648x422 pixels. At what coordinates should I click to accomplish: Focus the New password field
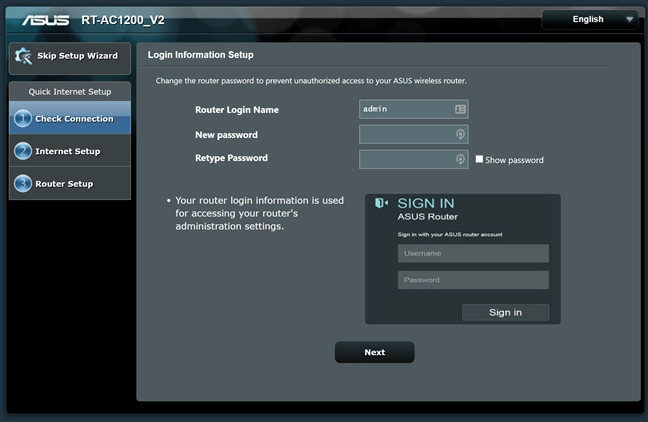click(414, 134)
